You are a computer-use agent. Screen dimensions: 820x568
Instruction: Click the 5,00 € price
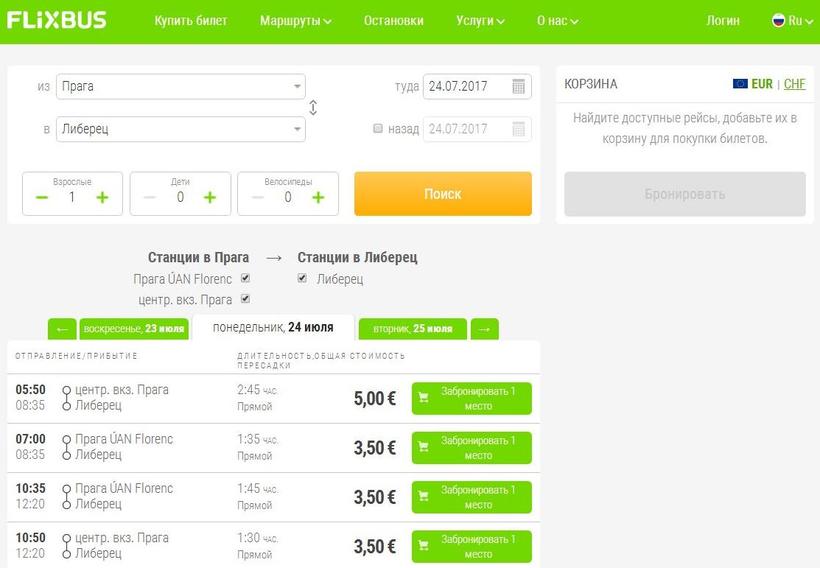pyautogui.click(x=374, y=399)
